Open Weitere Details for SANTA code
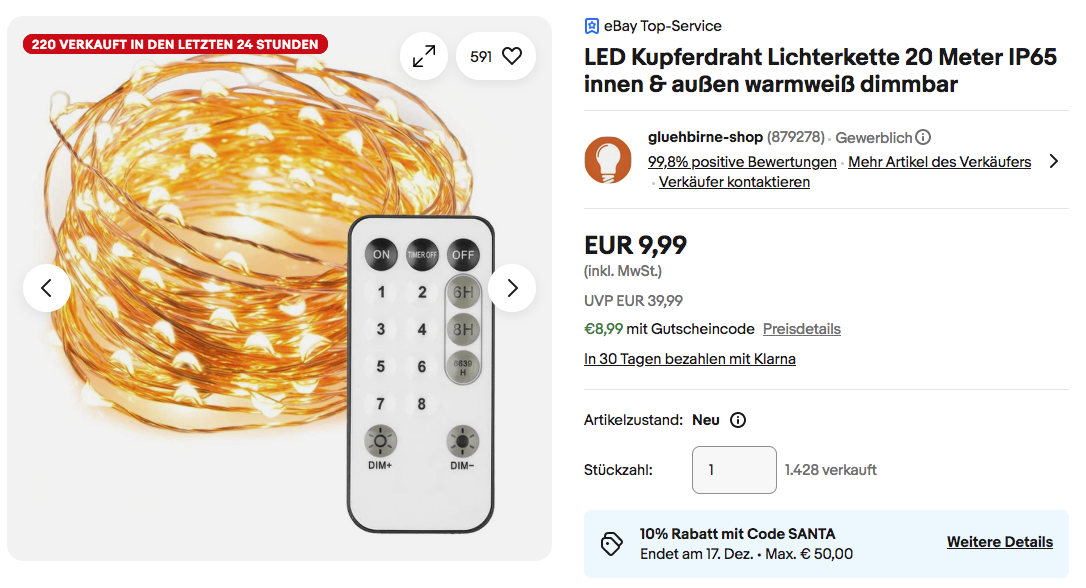This screenshot has height=588, width=1086. click(x=999, y=542)
